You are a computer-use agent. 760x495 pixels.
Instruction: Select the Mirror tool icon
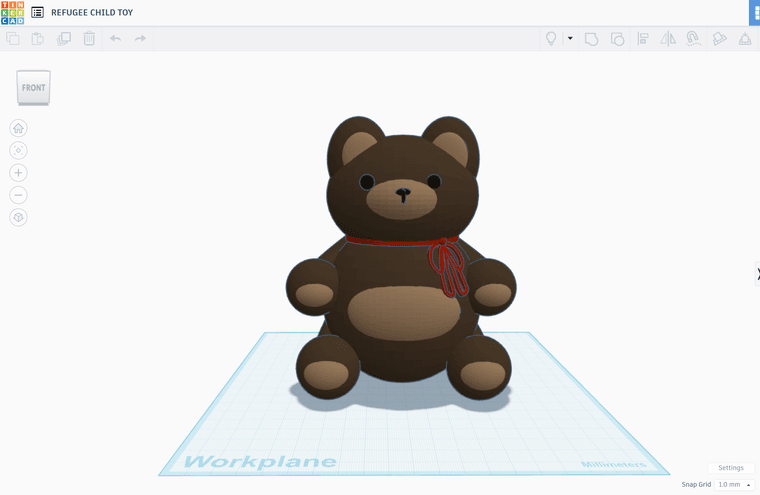click(668, 39)
